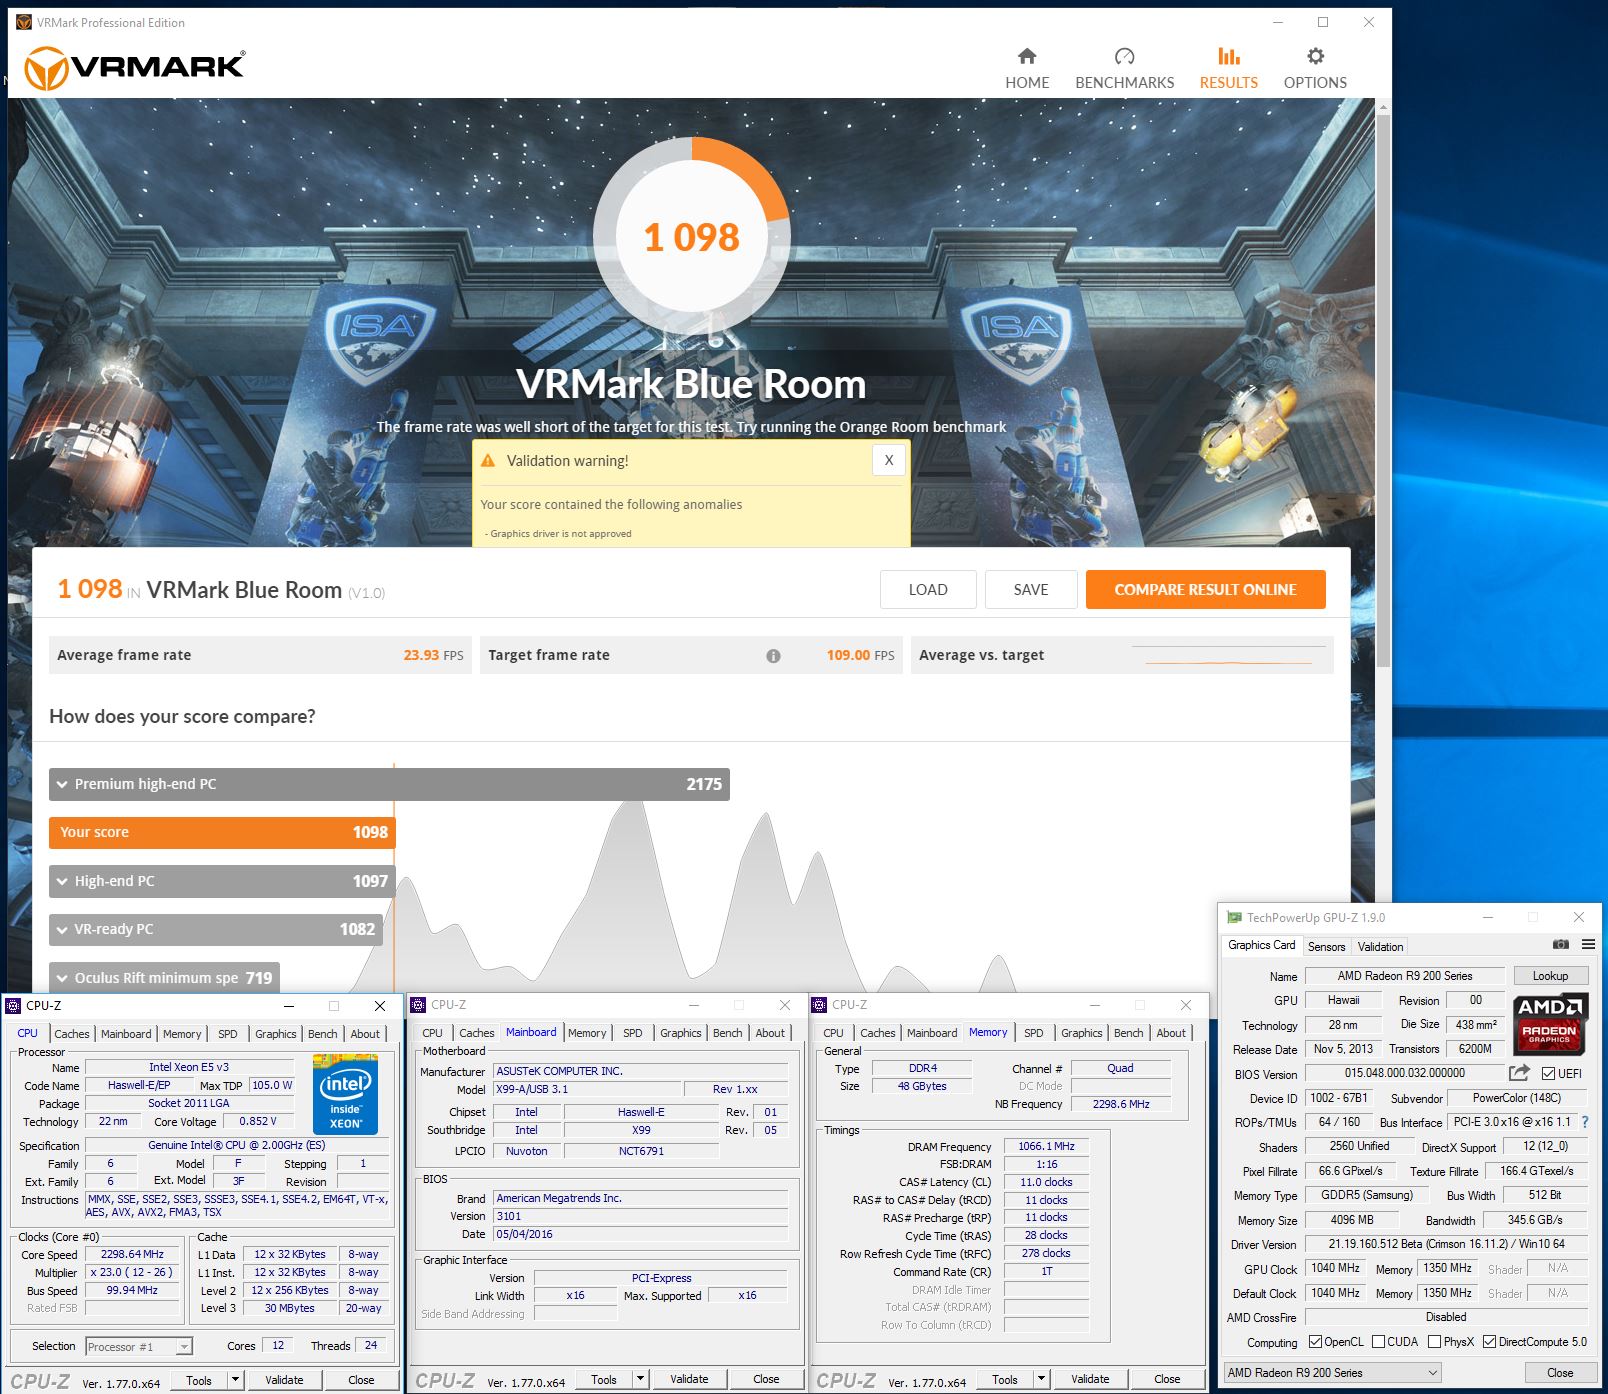Go to HOME in VRMark navigation
1608x1394 pixels.
tap(1027, 69)
